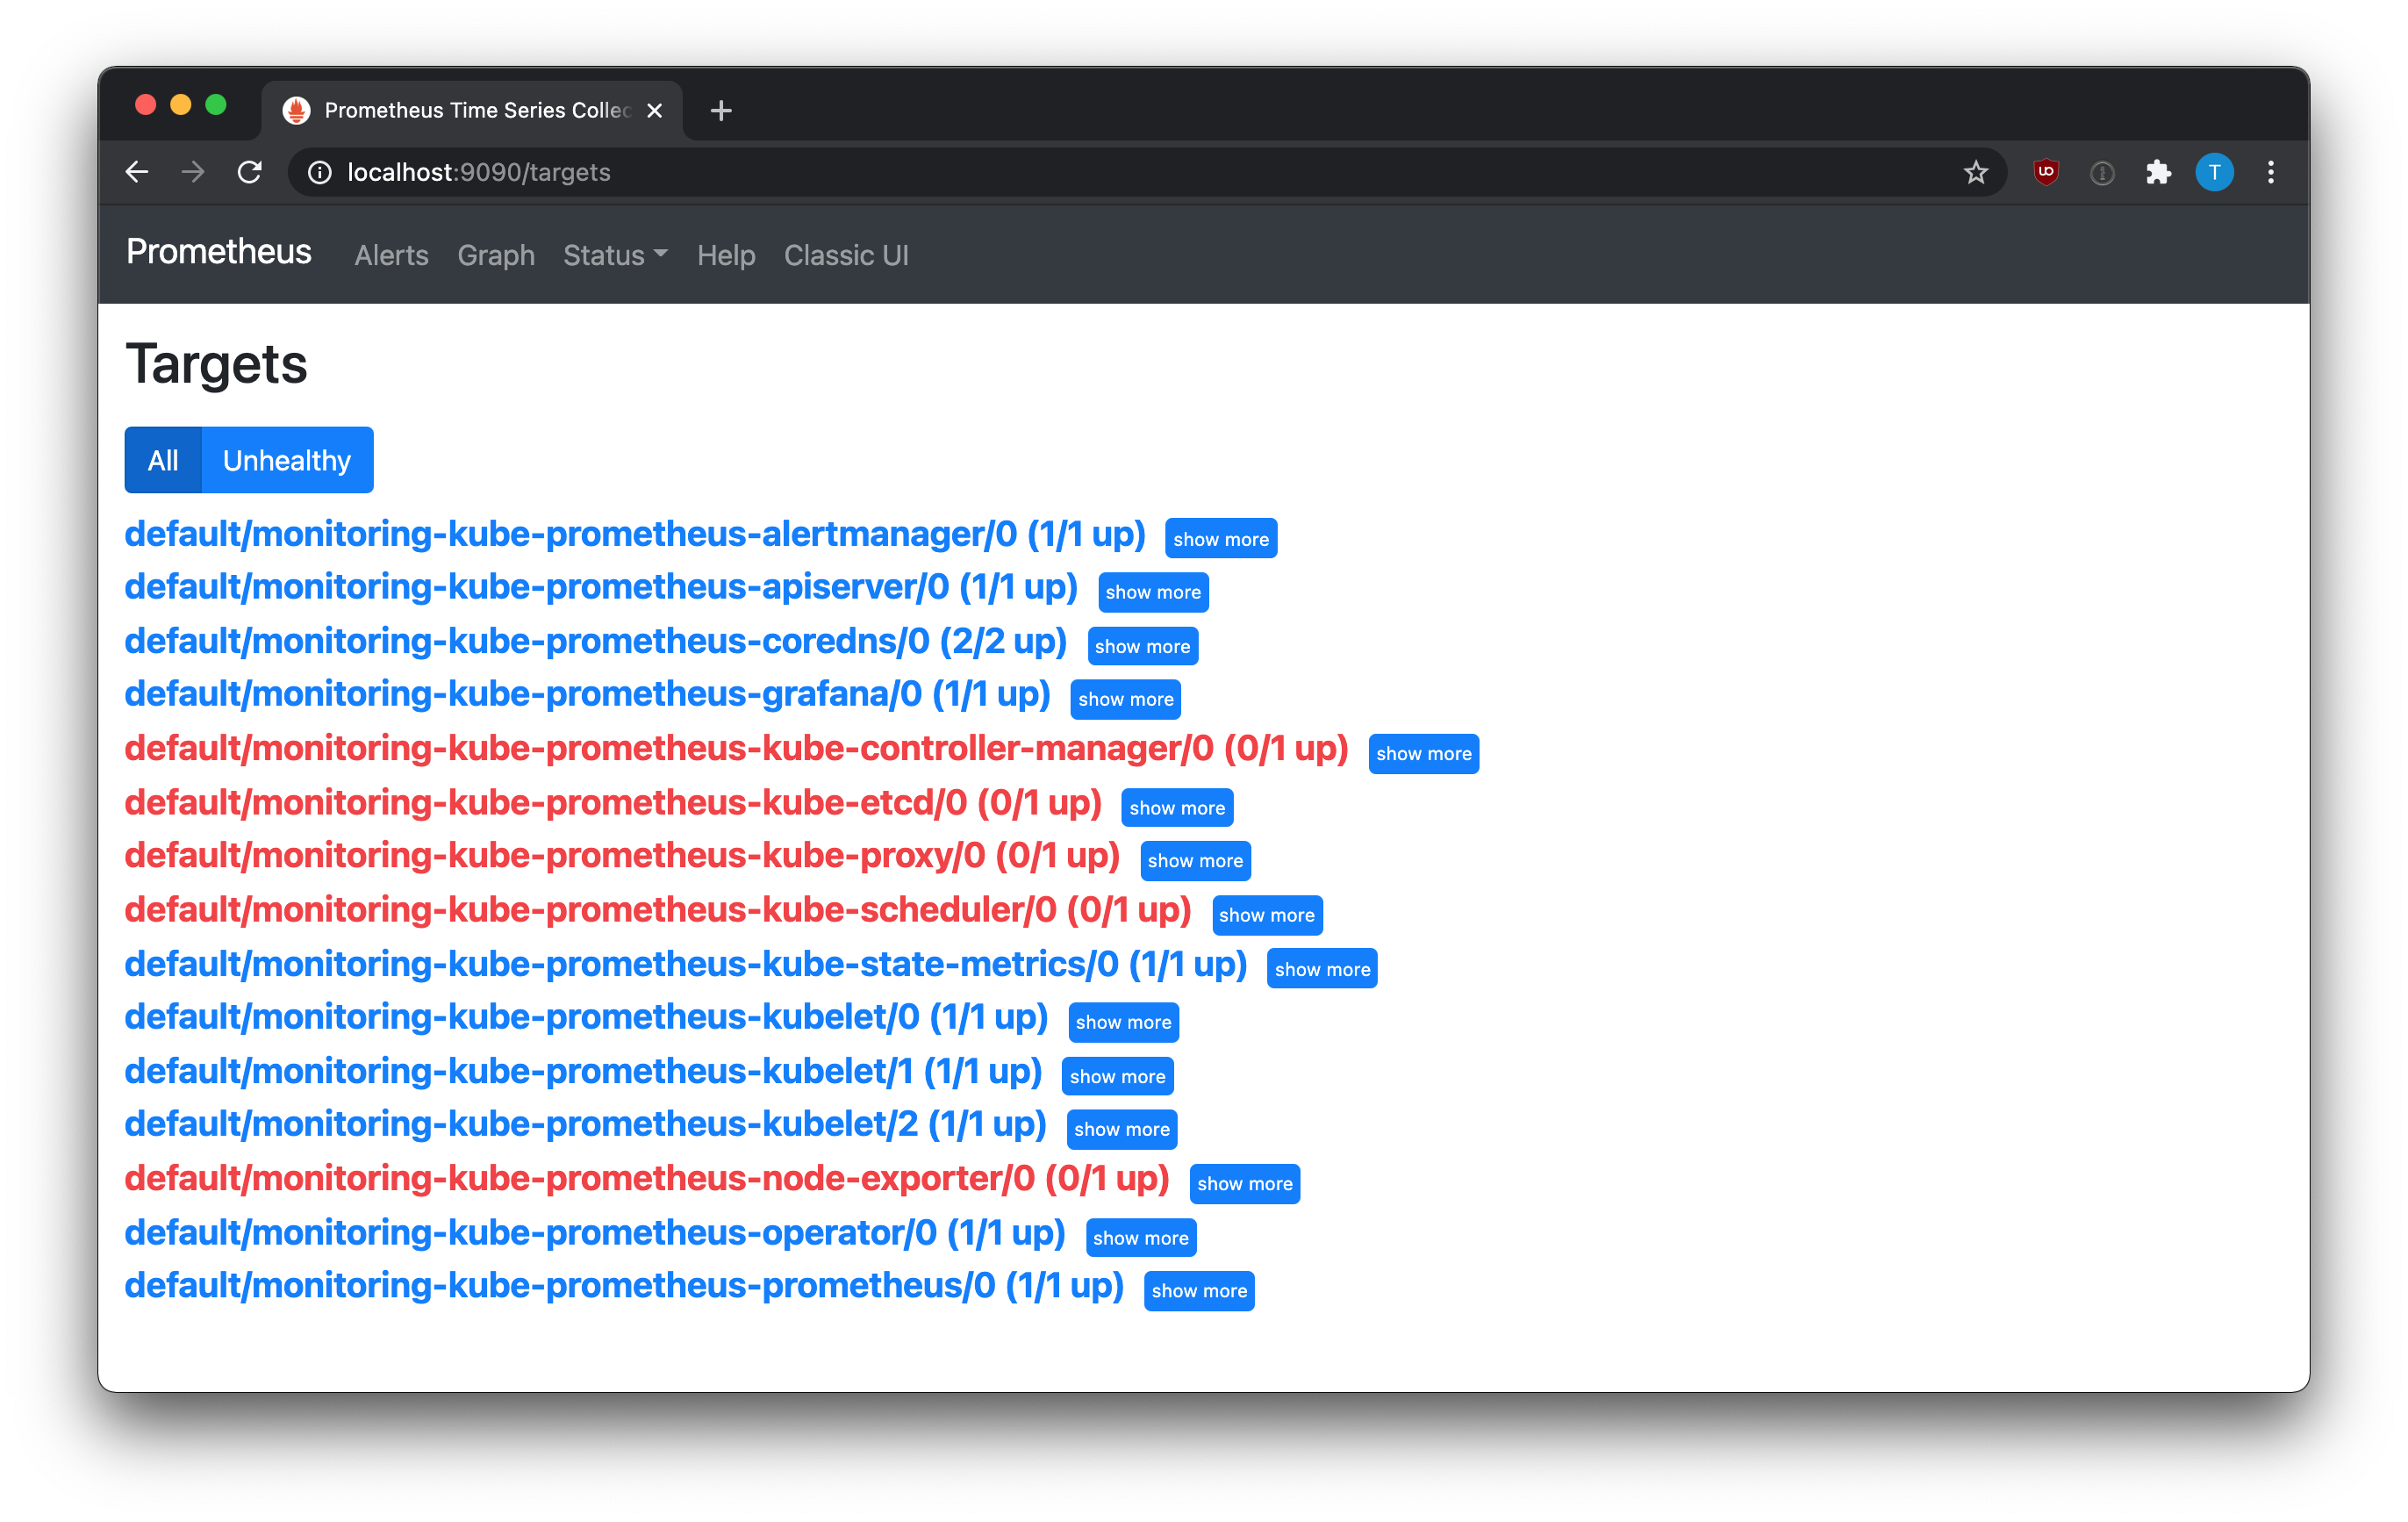Open the uBlock Origin extension icon
2408x1522 pixels.
pyautogui.click(x=2045, y=172)
